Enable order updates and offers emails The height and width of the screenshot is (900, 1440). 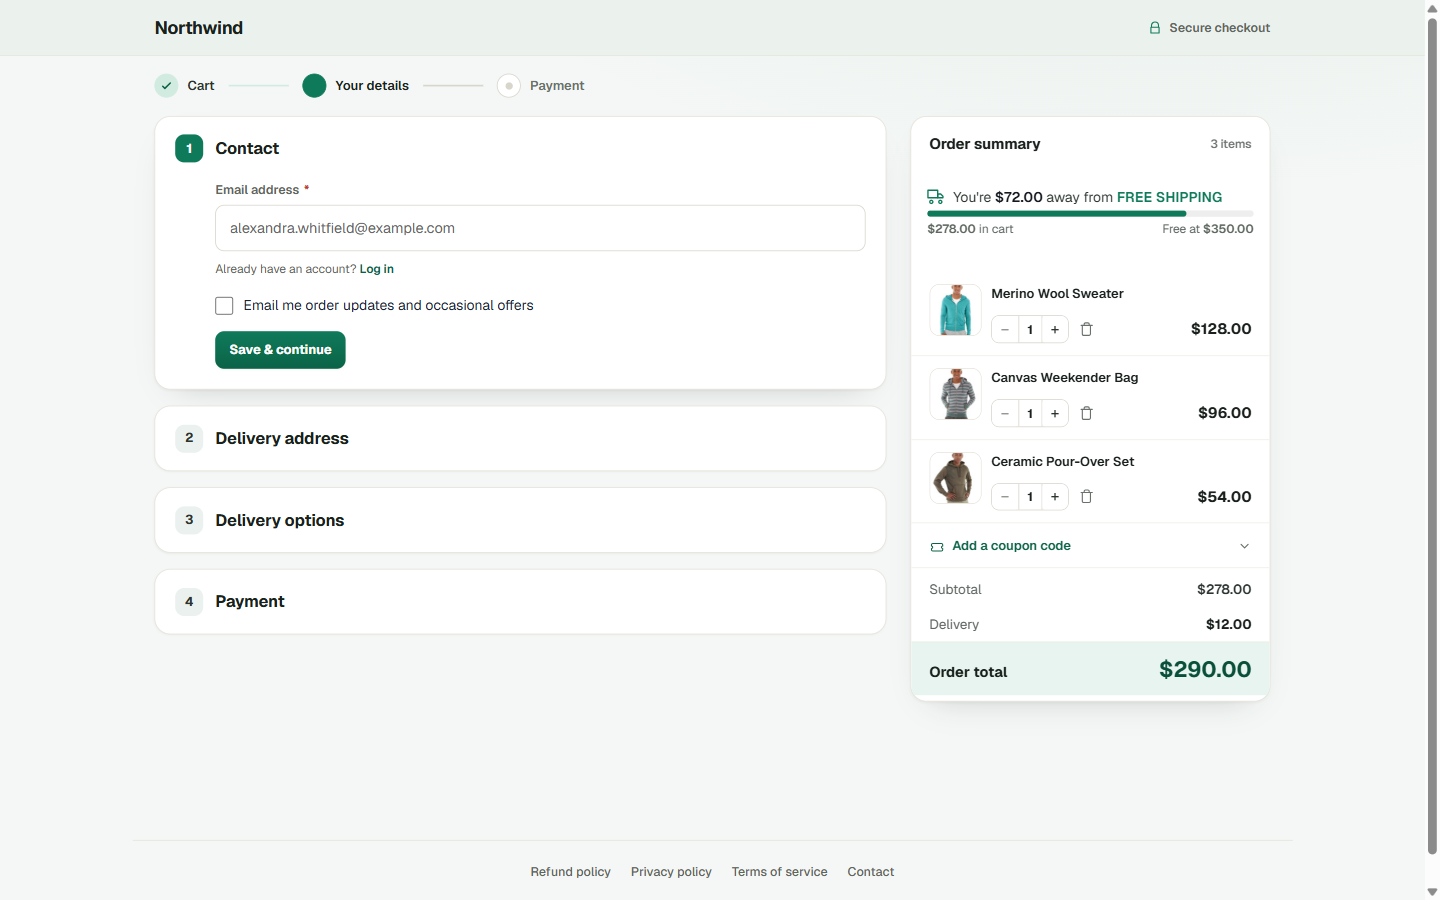[224, 306]
